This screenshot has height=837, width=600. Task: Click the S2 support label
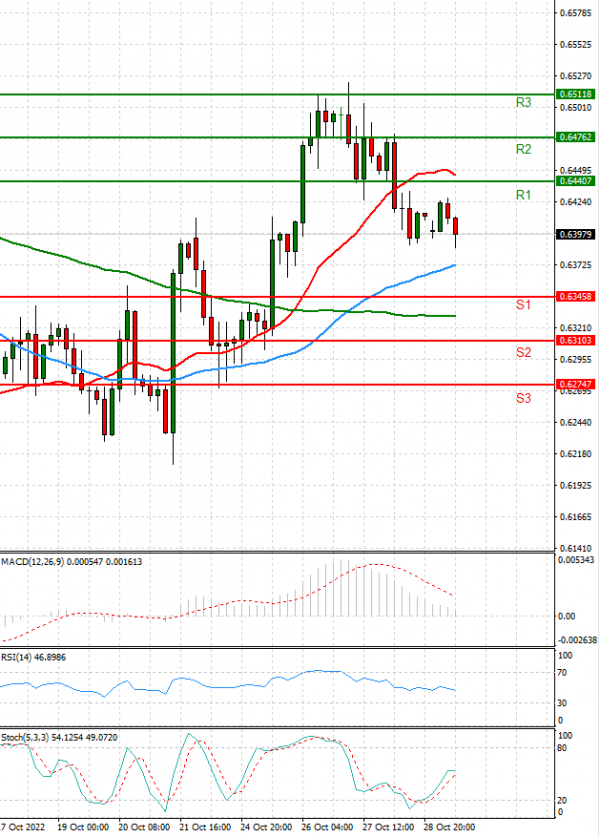click(523, 352)
